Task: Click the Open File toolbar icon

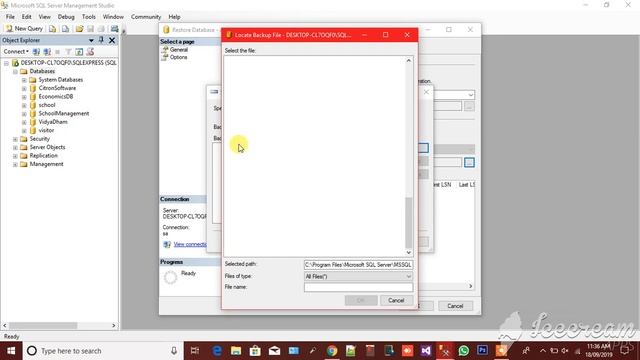Action: click(x=79, y=29)
